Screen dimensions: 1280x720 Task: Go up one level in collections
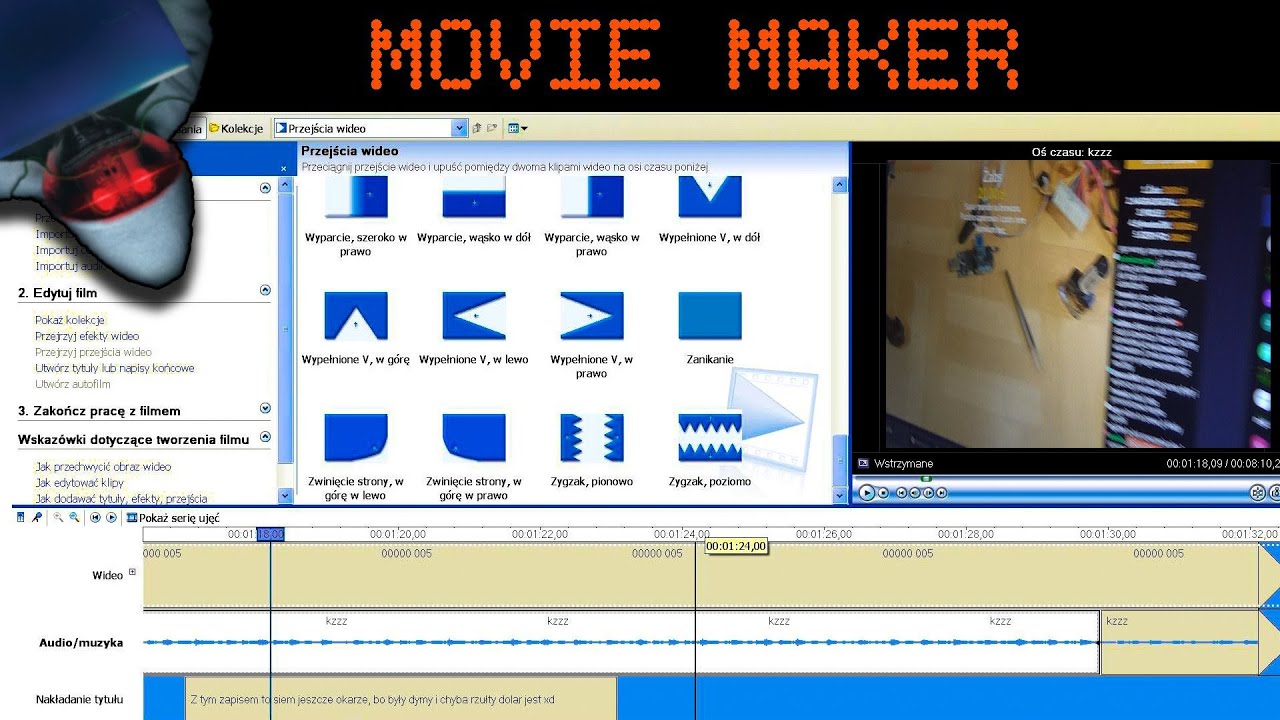pyautogui.click(x=477, y=128)
